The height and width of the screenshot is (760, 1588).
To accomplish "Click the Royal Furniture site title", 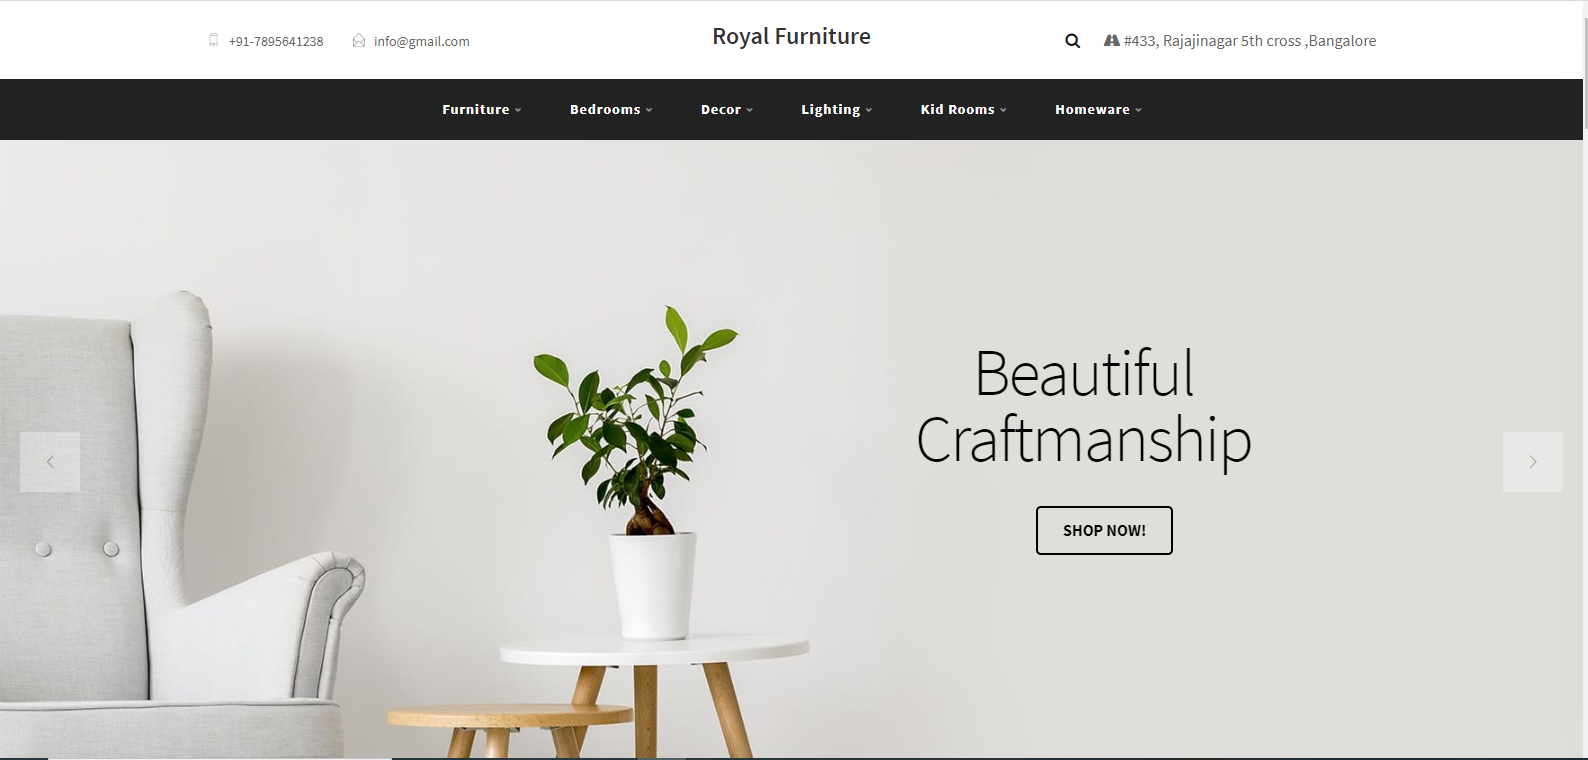I will (791, 37).
